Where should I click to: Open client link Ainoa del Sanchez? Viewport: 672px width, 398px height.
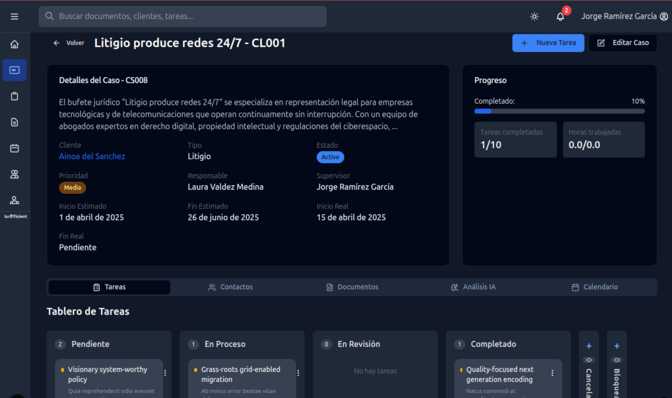coord(92,156)
